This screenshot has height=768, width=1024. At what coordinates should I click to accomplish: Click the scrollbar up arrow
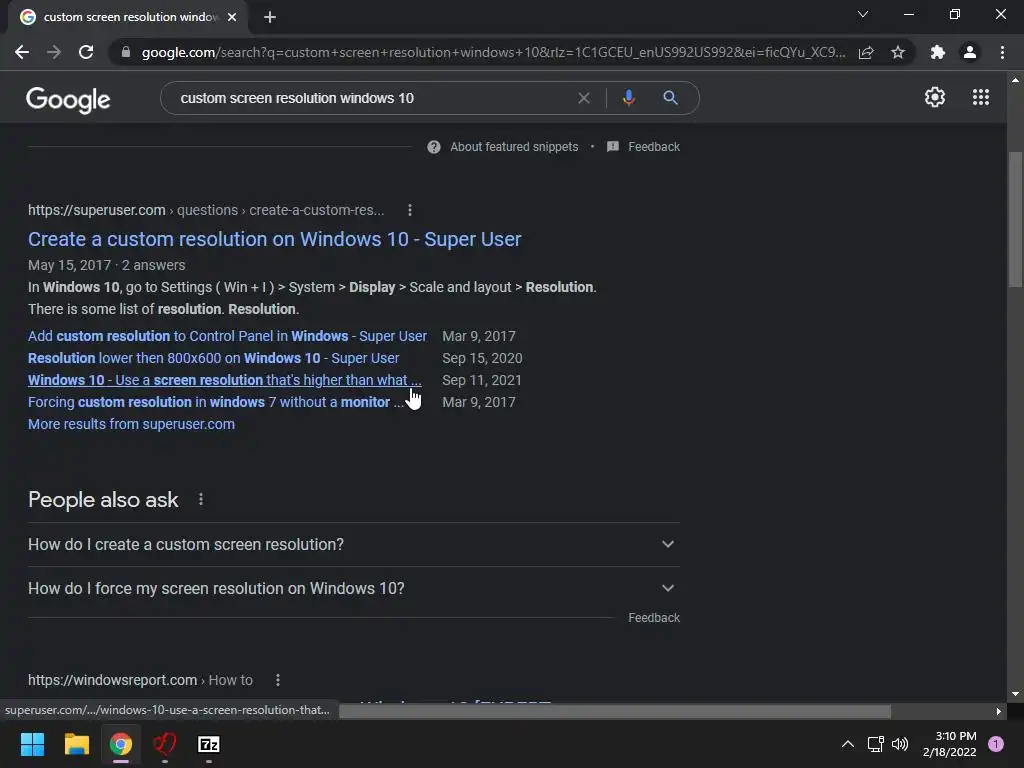point(1015,80)
